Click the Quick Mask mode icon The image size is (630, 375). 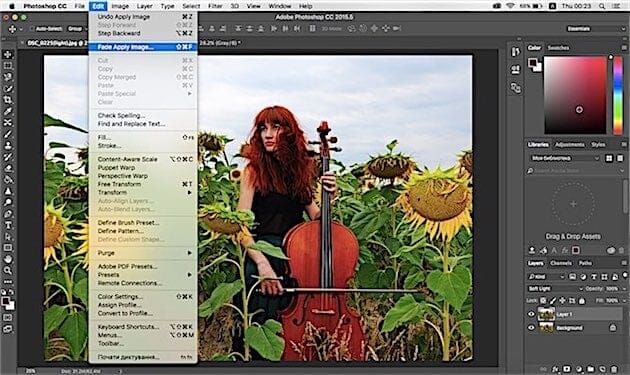coord(8,318)
